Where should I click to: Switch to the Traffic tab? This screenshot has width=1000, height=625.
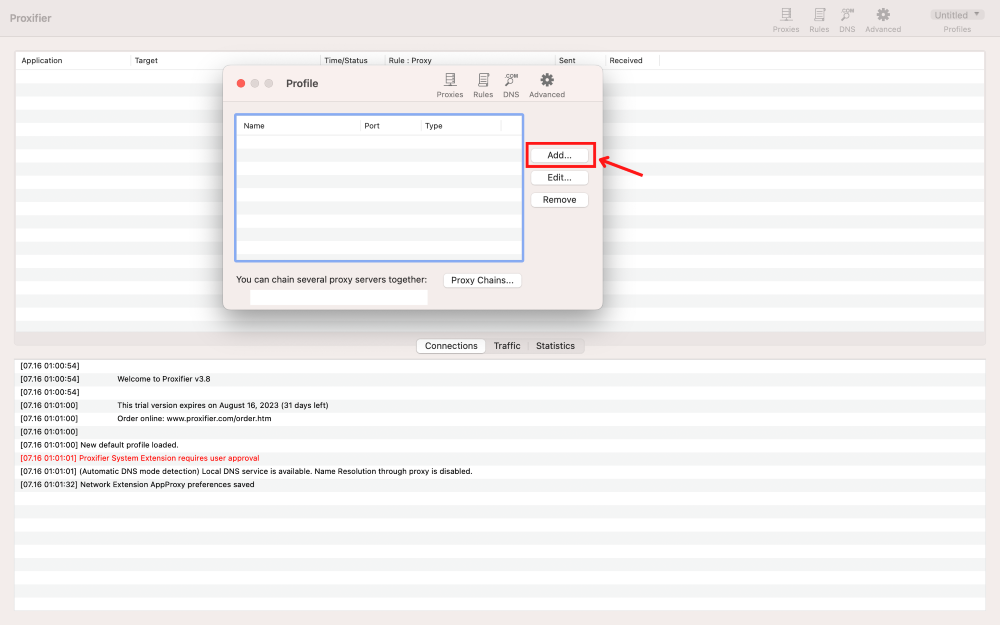[x=507, y=346]
